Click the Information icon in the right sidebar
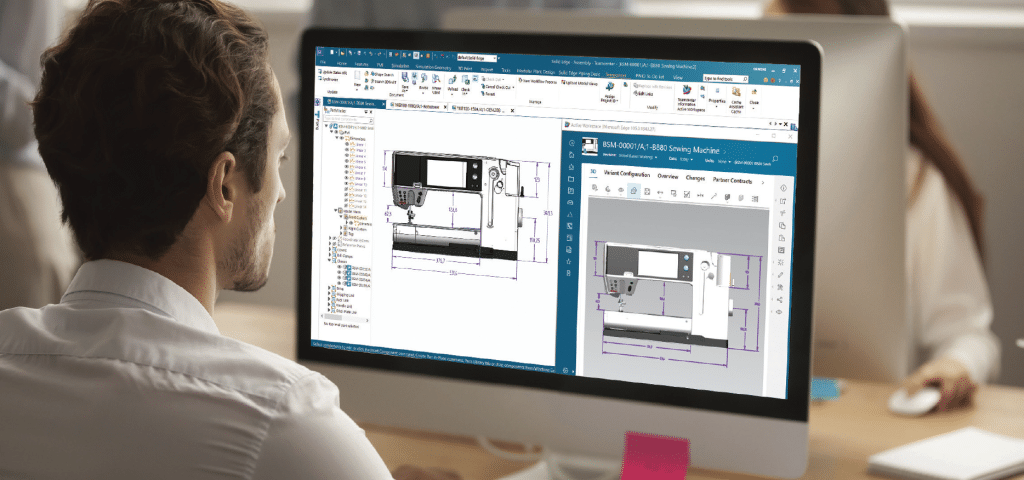This screenshot has height=480, width=1024. point(784,188)
